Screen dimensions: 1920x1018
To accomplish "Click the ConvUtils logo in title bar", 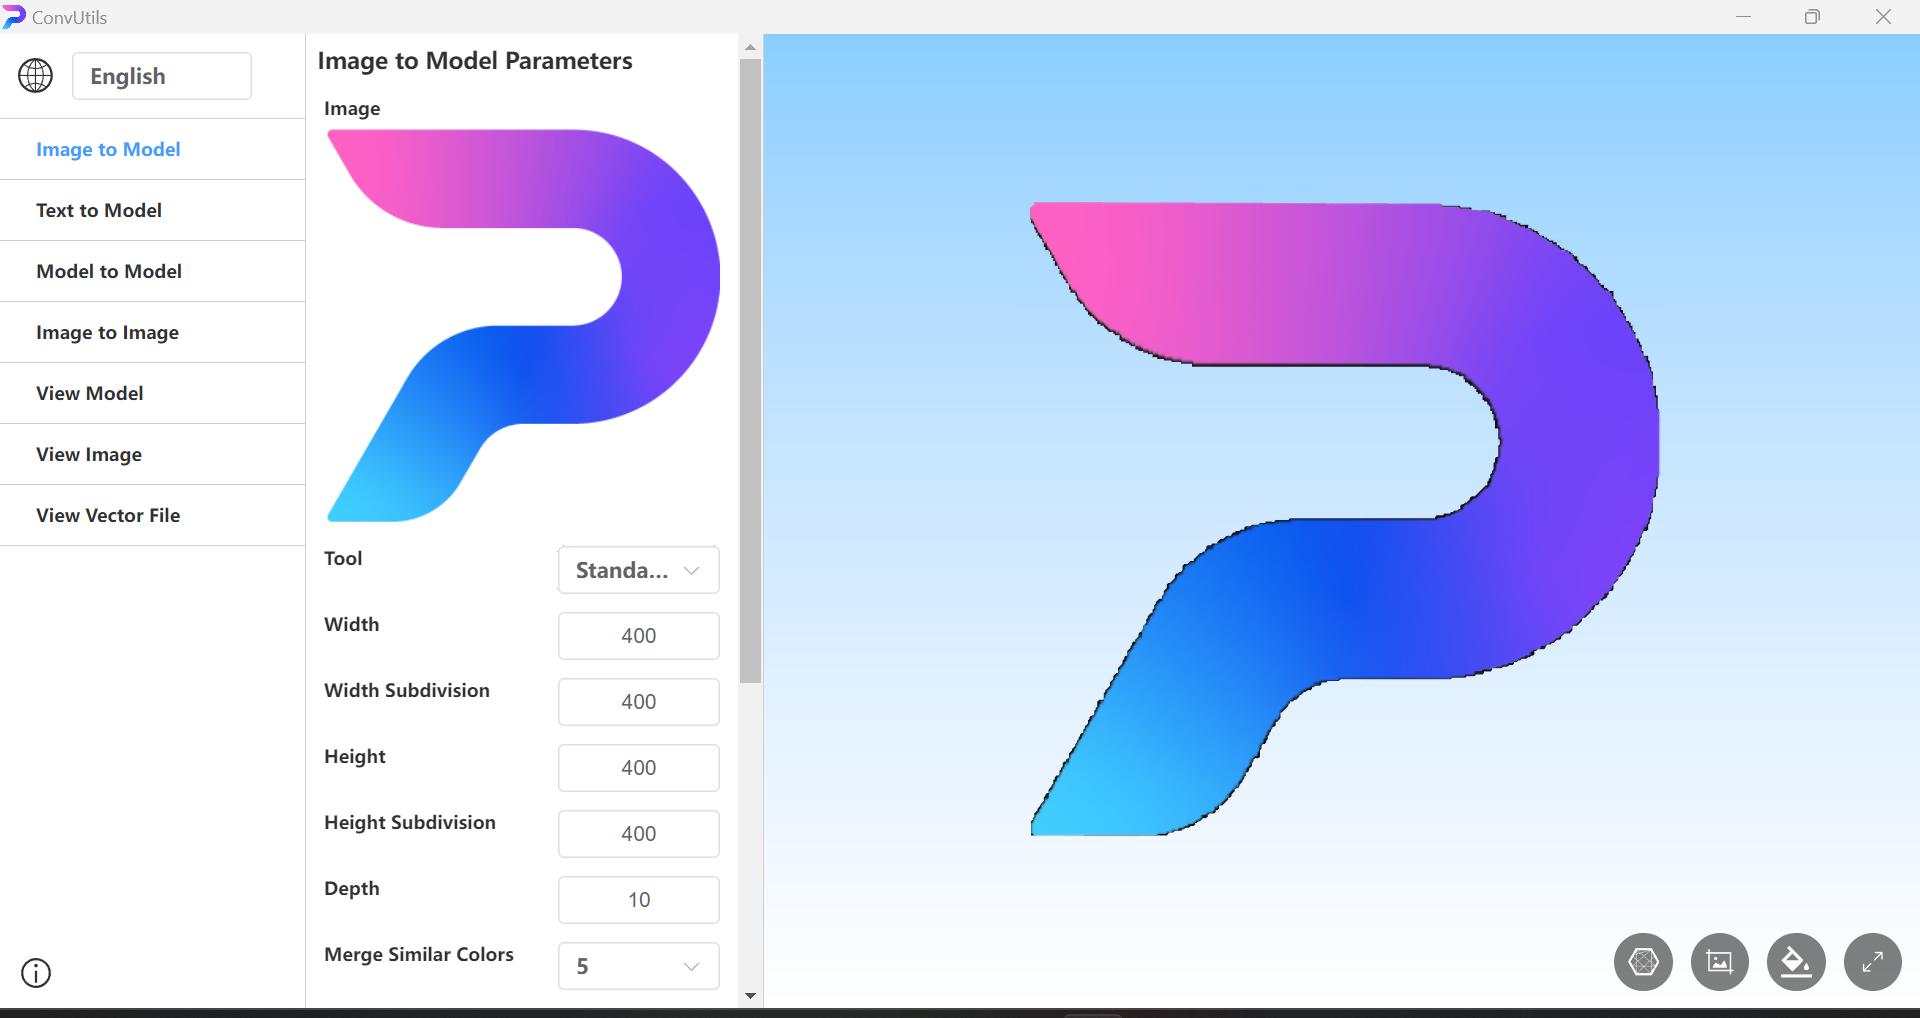I will click(14, 17).
